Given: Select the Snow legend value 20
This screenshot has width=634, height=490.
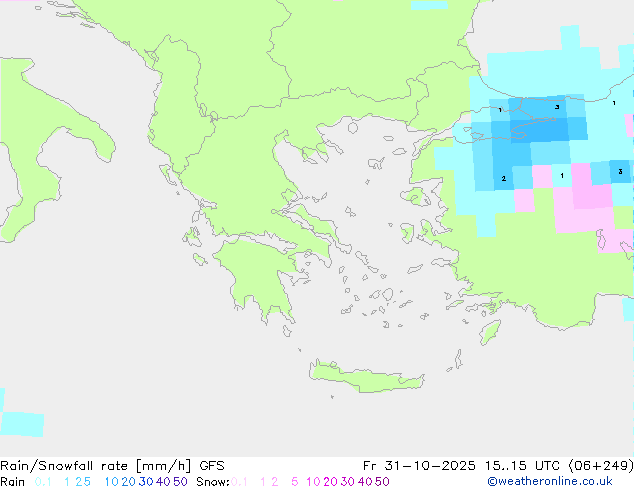Looking at the screenshot, I should pos(330,482).
